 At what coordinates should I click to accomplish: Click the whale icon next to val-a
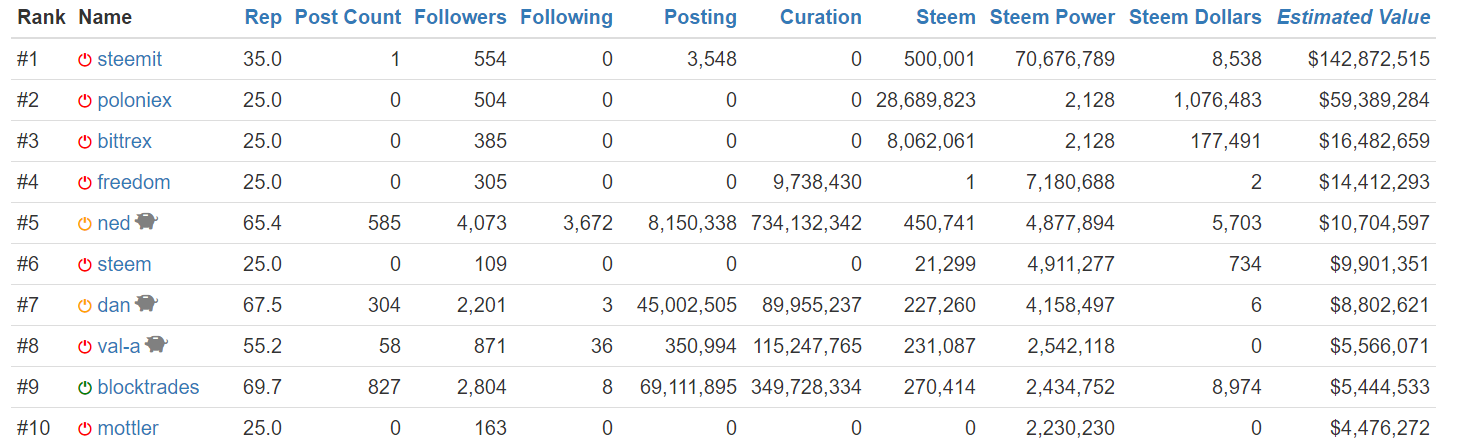(x=156, y=345)
